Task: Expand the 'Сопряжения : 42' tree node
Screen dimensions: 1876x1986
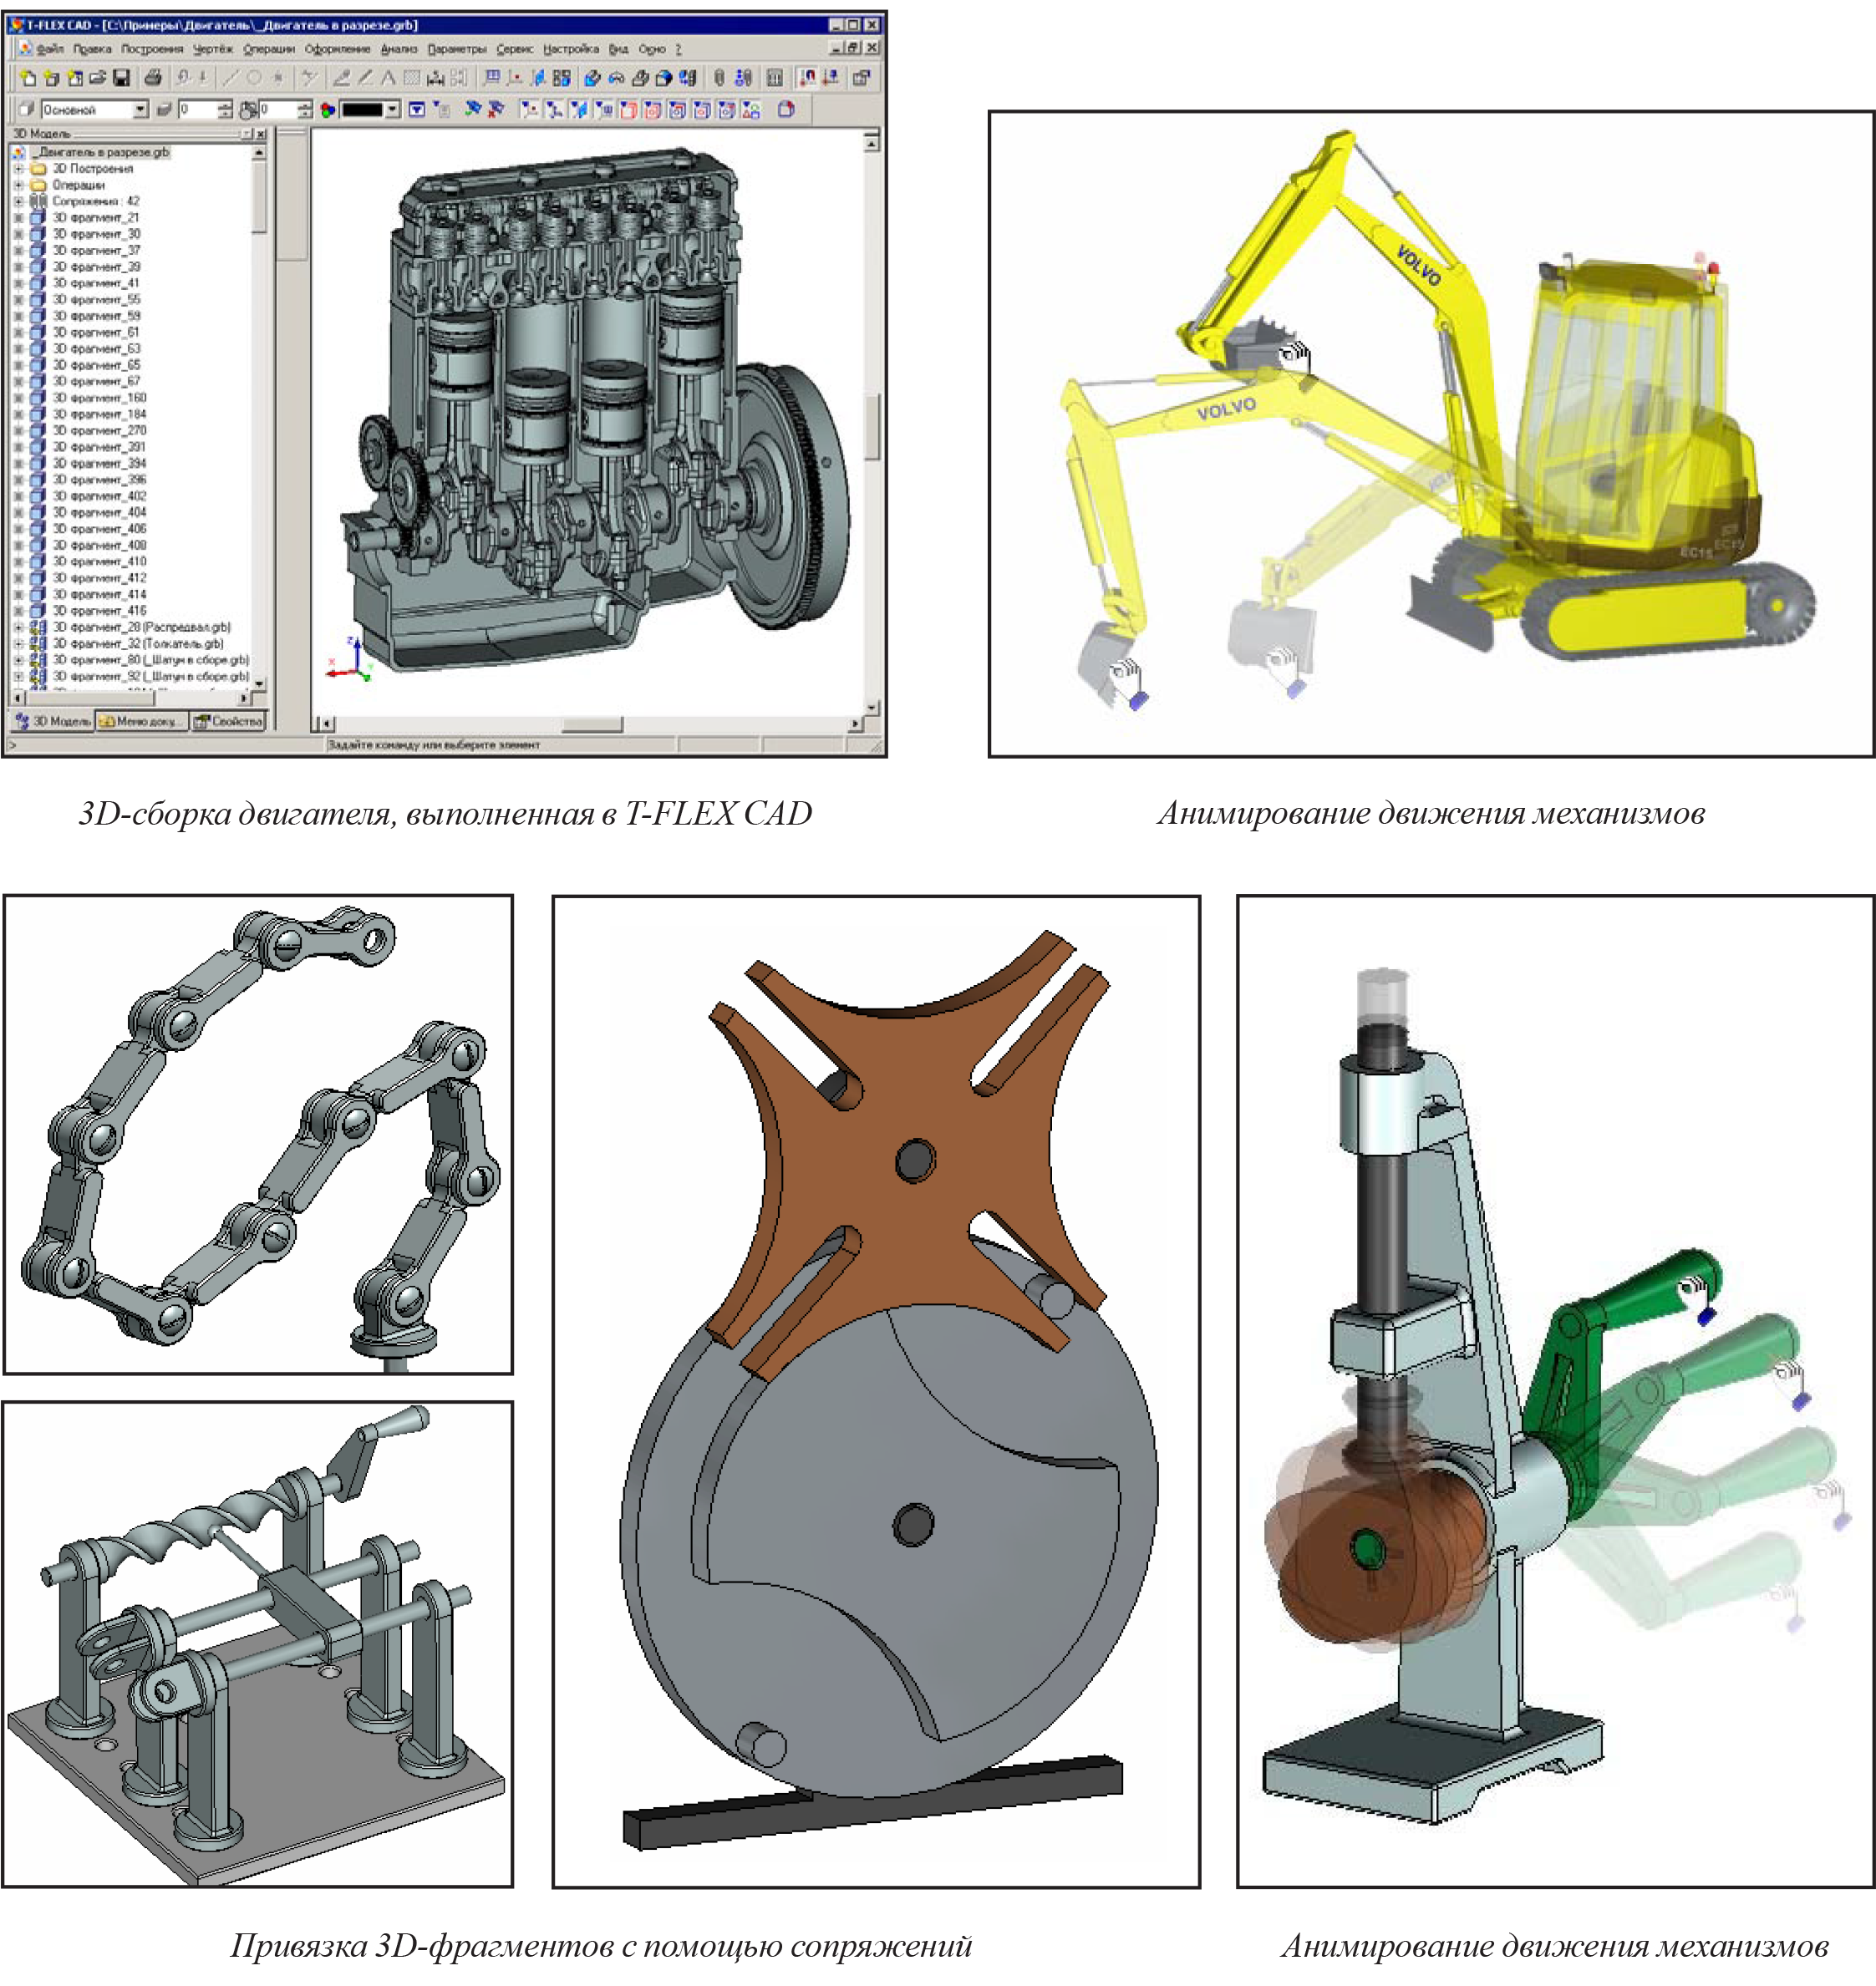Action: tap(18, 201)
